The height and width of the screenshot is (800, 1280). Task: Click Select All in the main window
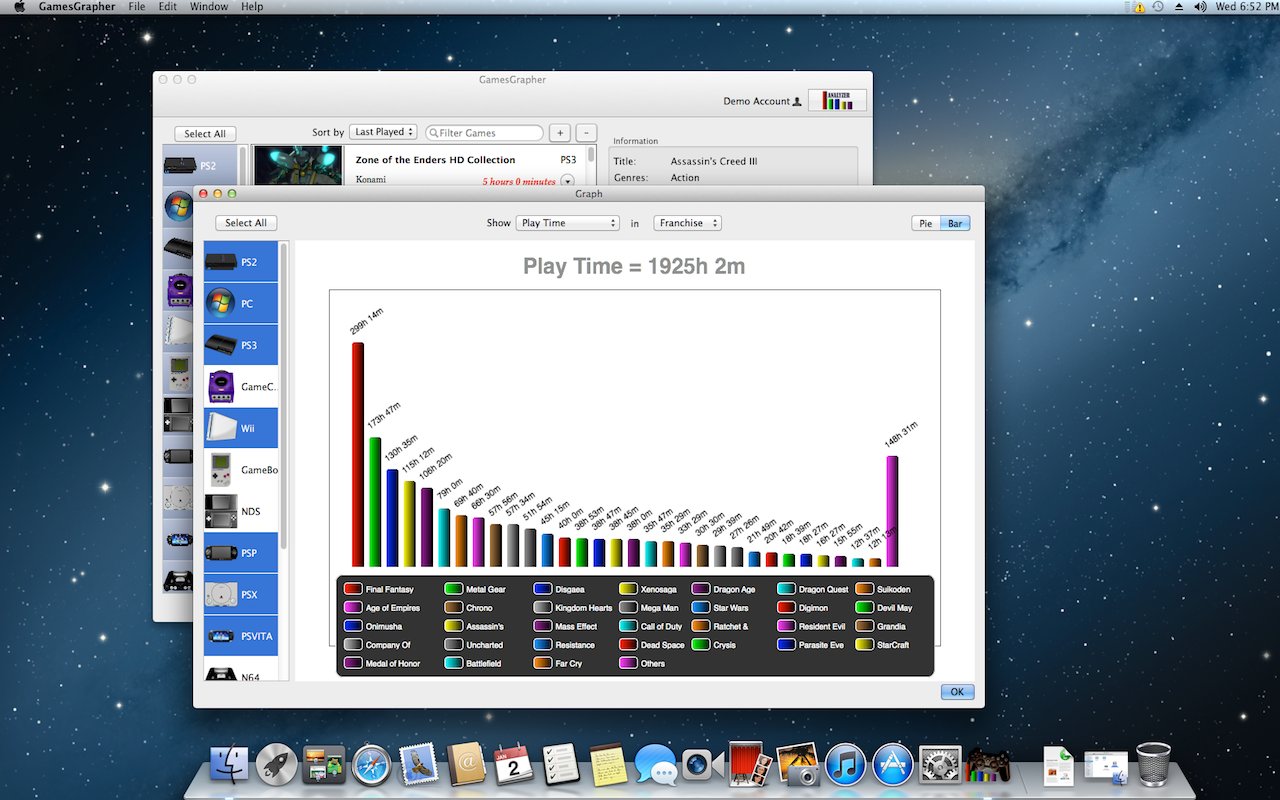(x=205, y=134)
